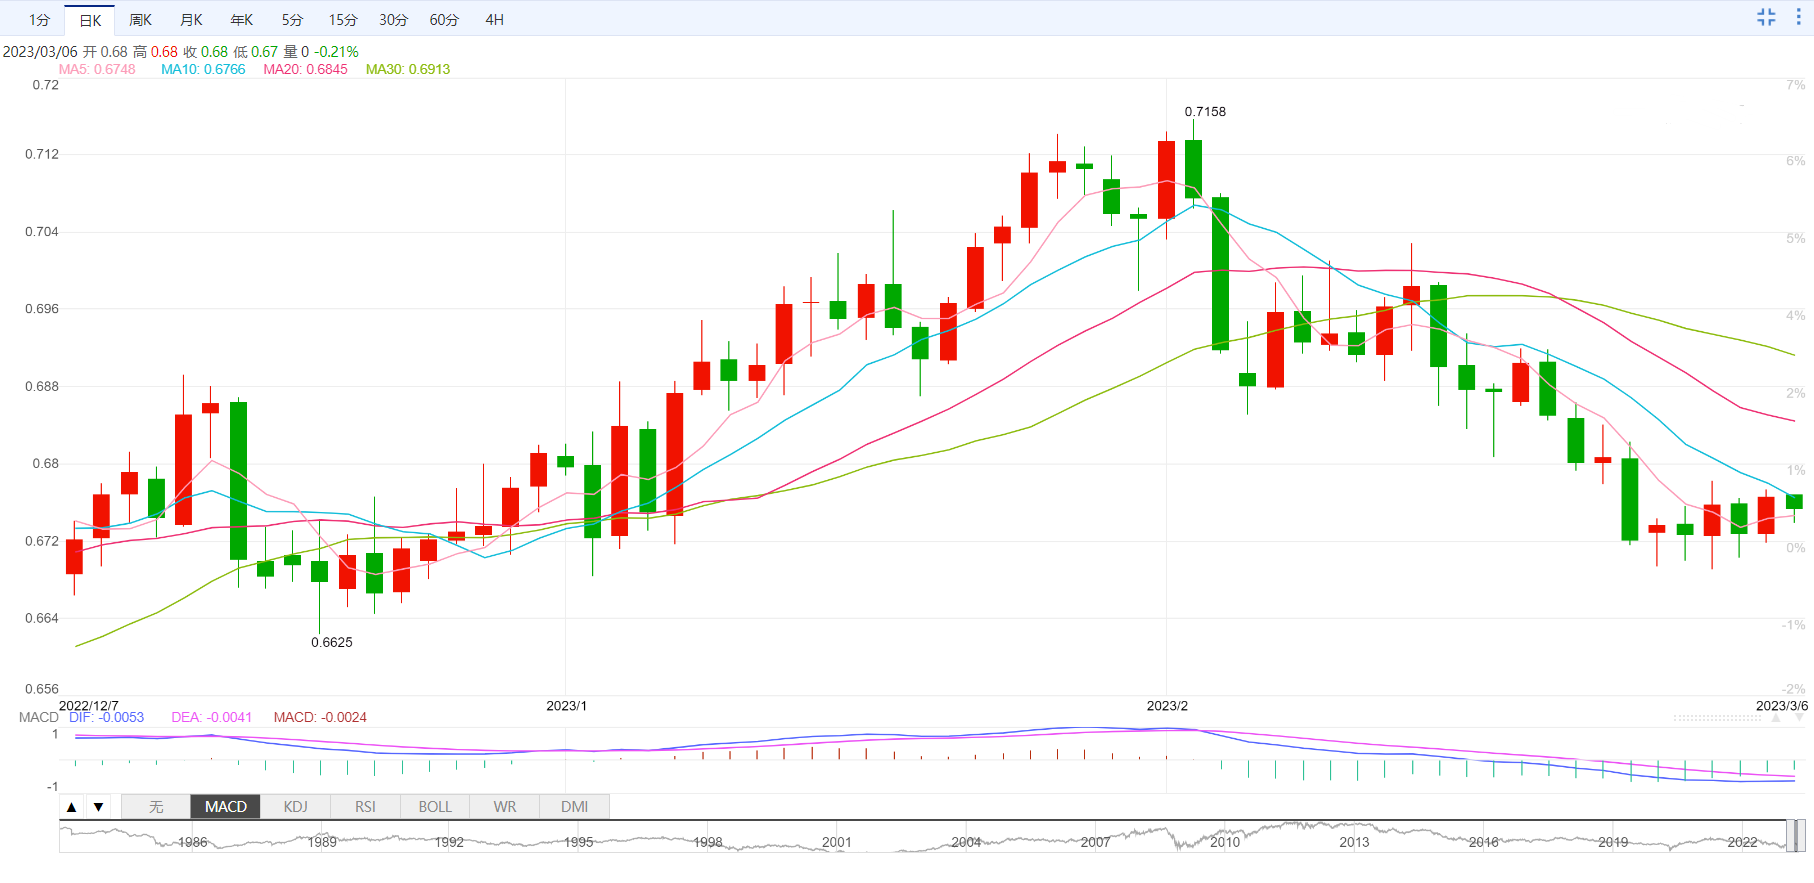Screen dimensions: 1814x883
Task: Select the DMI indicator button
Action: pos(575,807)
